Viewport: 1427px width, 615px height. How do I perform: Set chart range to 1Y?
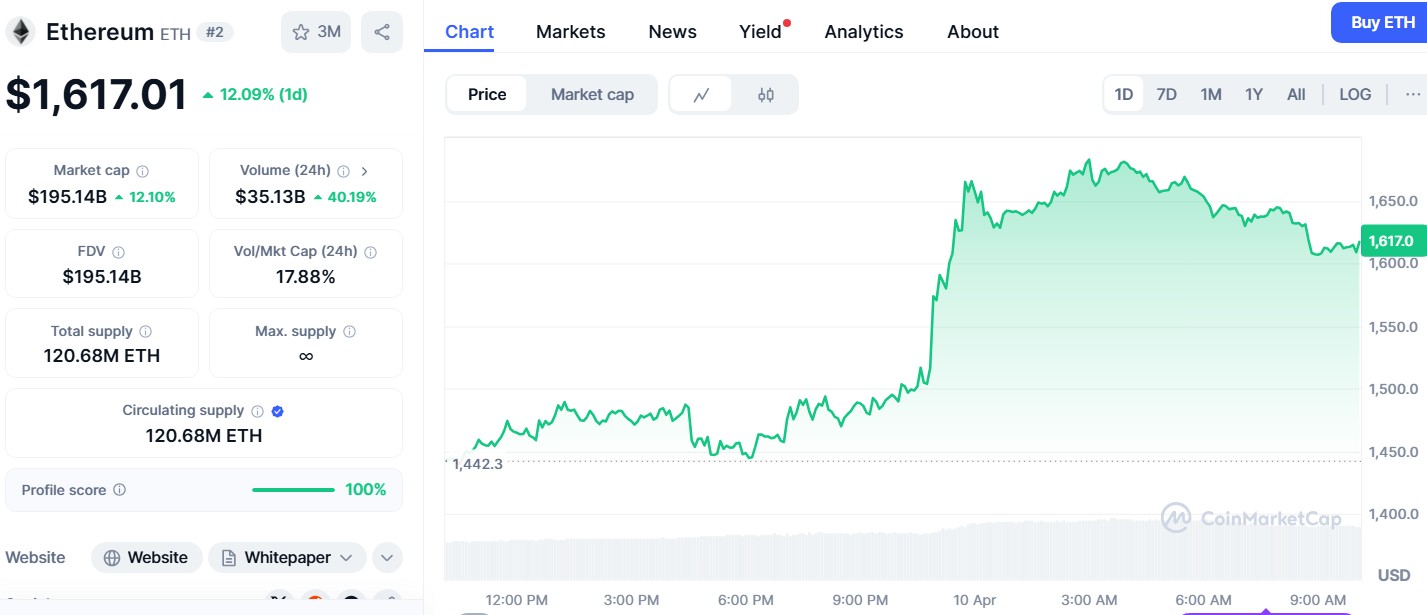[x=1254, y=94]
